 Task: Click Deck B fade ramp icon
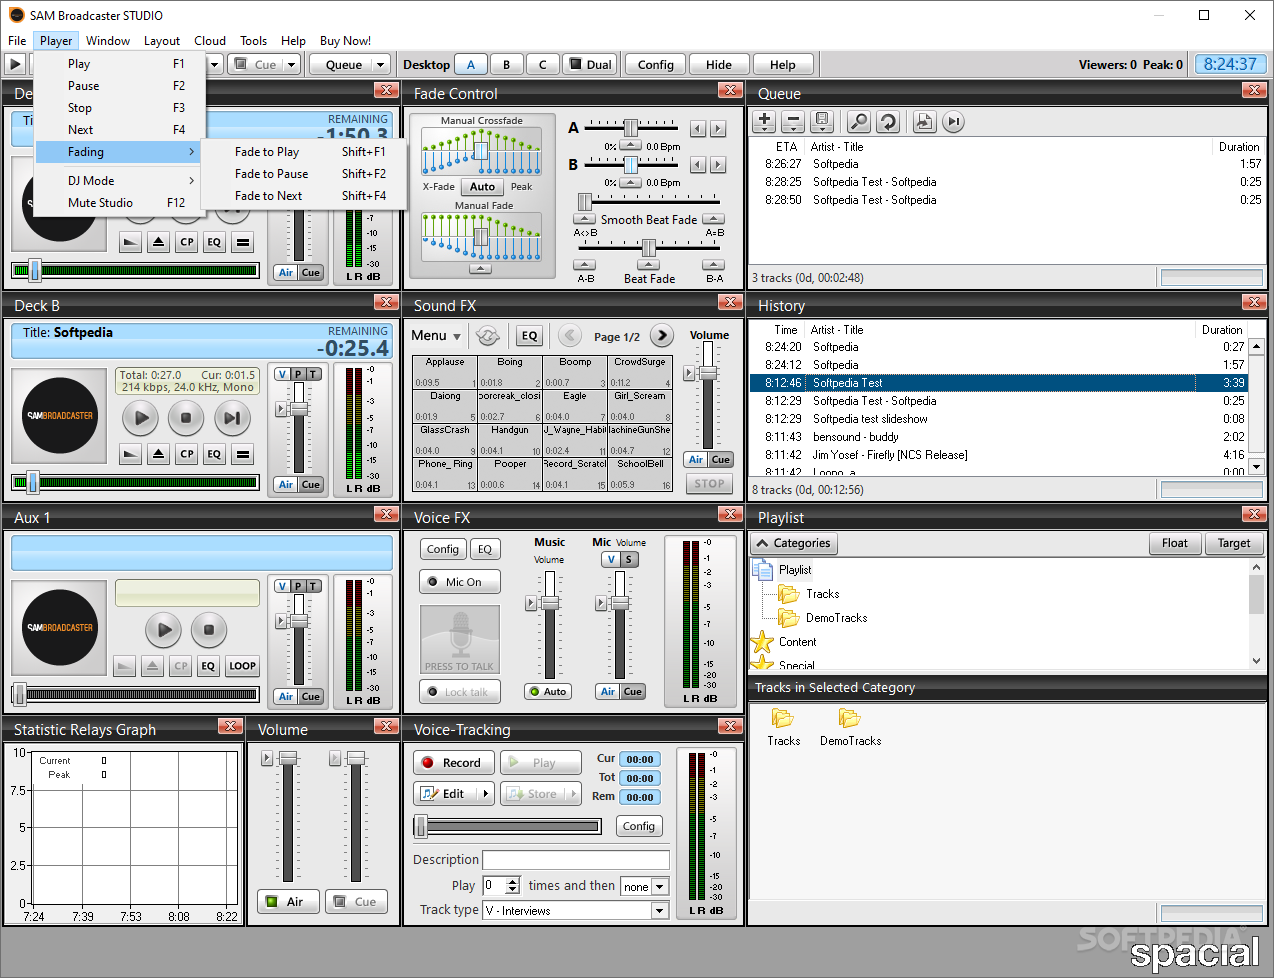click(130, 454)
